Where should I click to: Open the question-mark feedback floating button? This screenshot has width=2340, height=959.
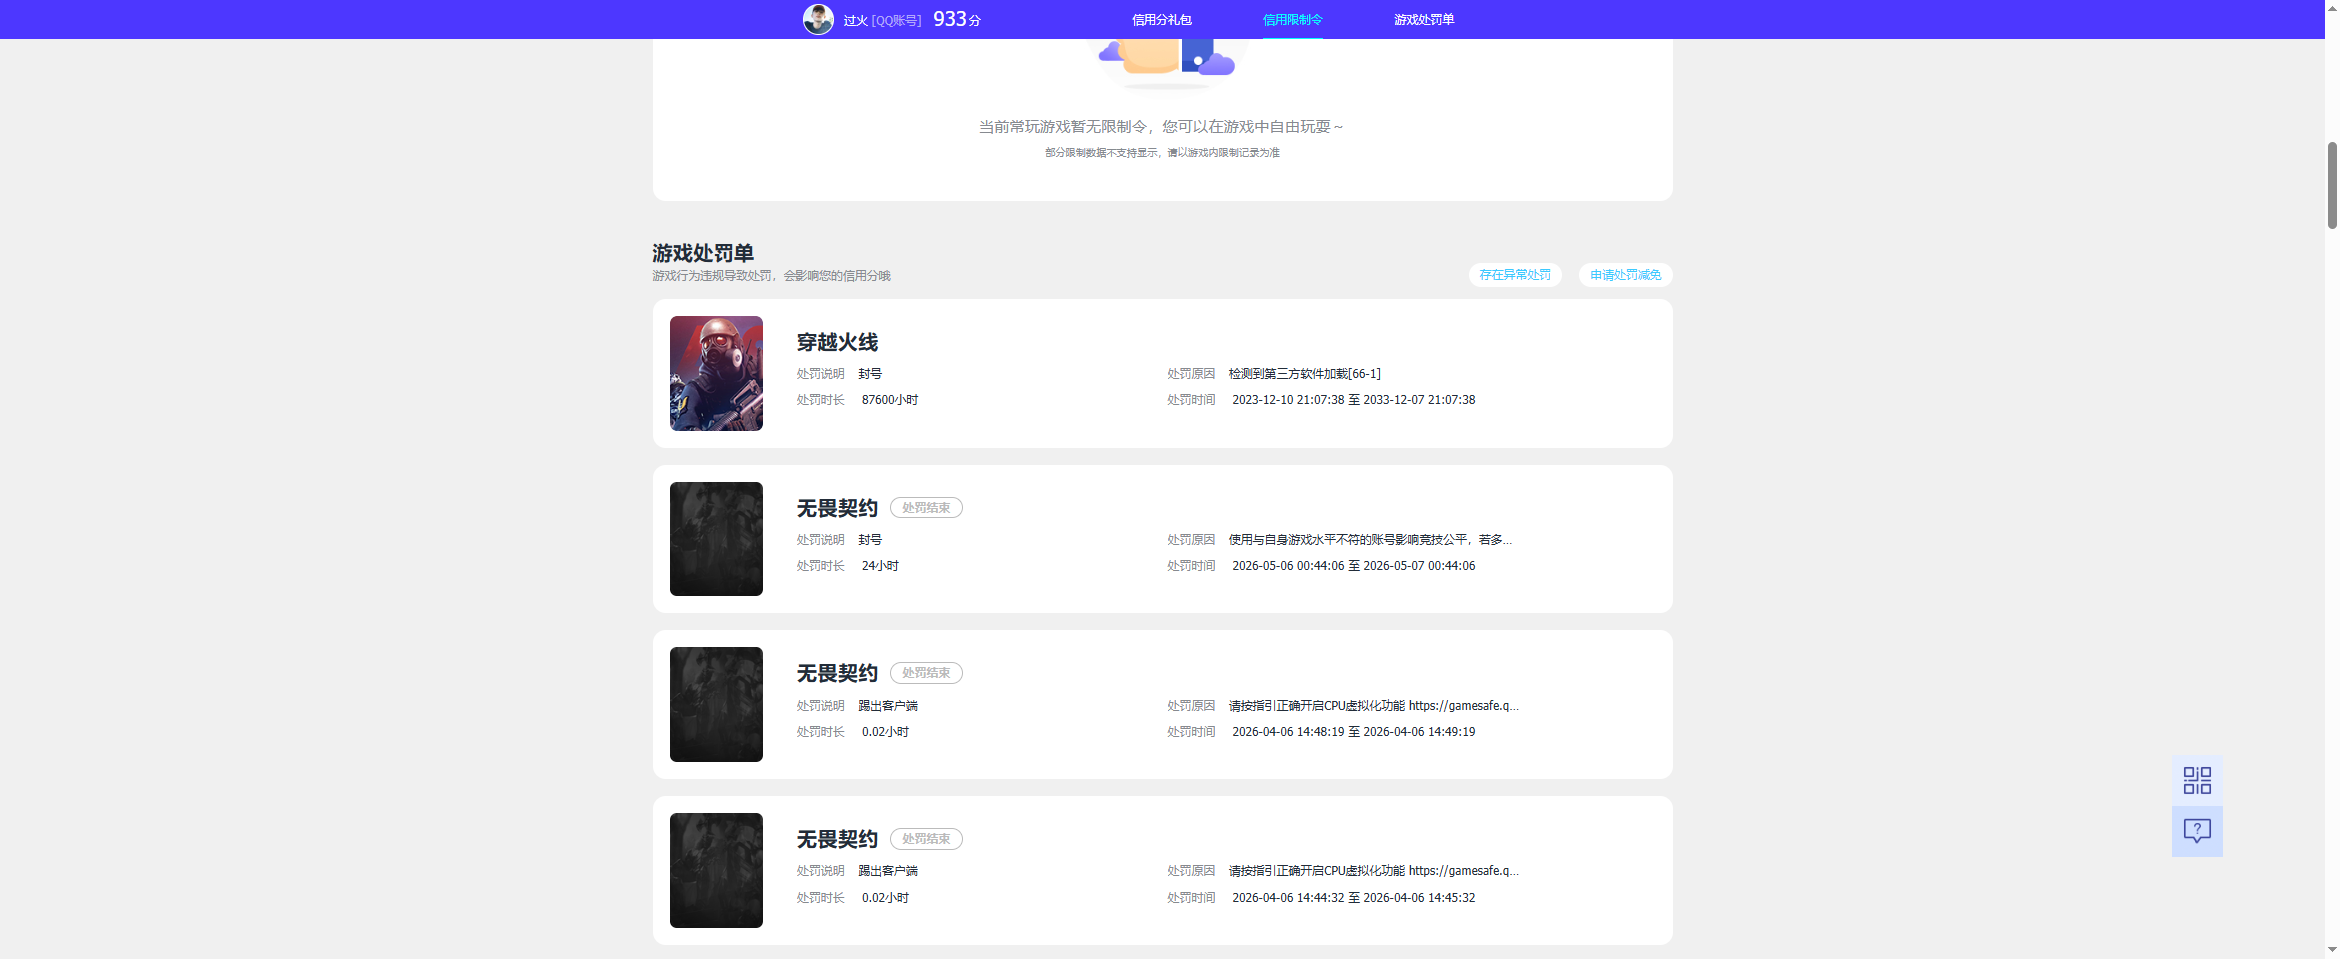2197,831
